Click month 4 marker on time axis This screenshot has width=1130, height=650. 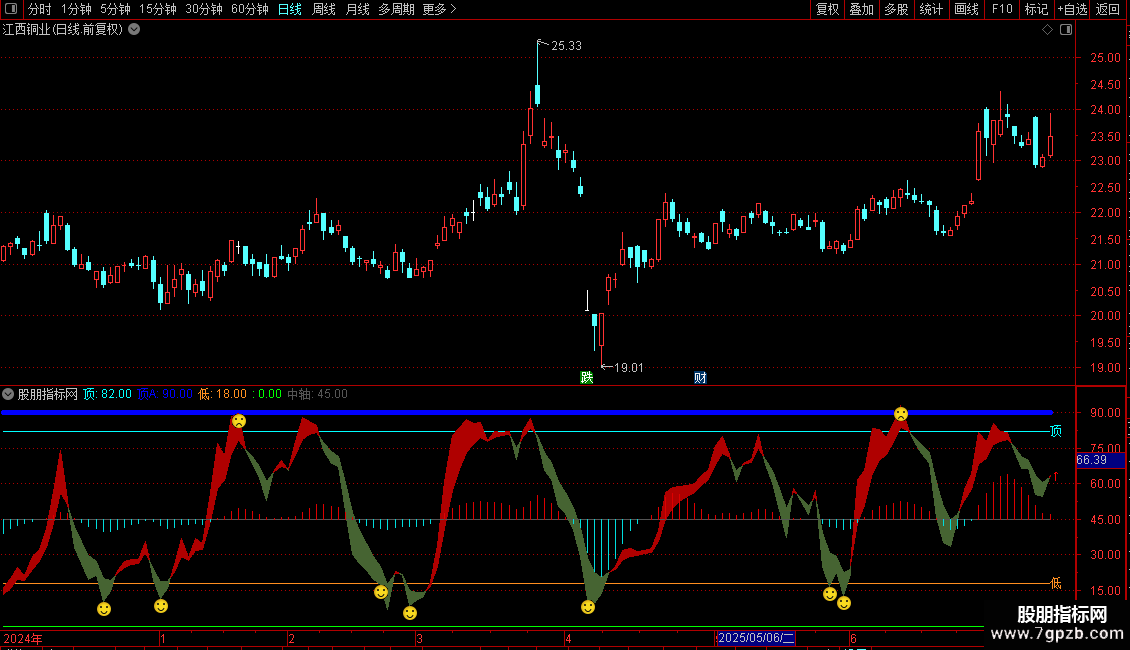(568, 638)
